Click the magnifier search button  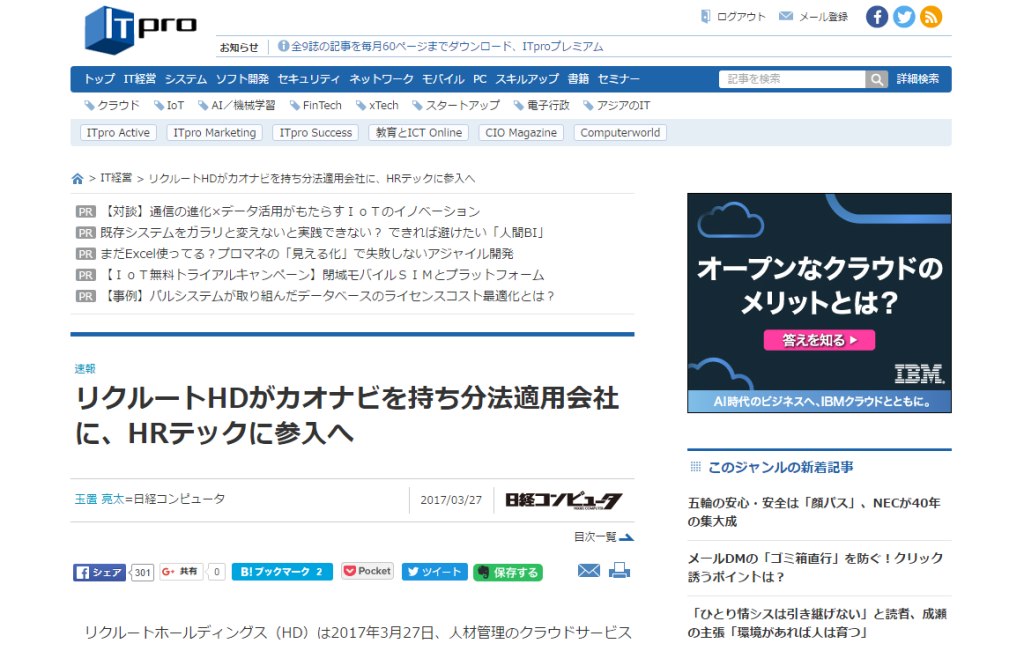[x=876, y=79]
